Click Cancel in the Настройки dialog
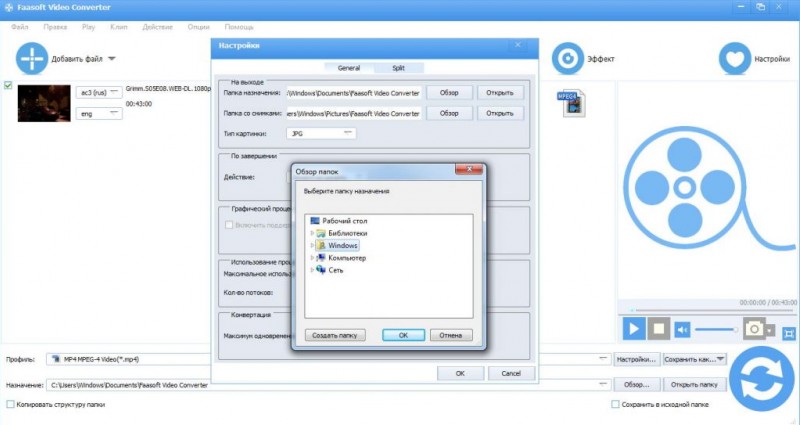The image size is (800, 425). click(511, 373)
